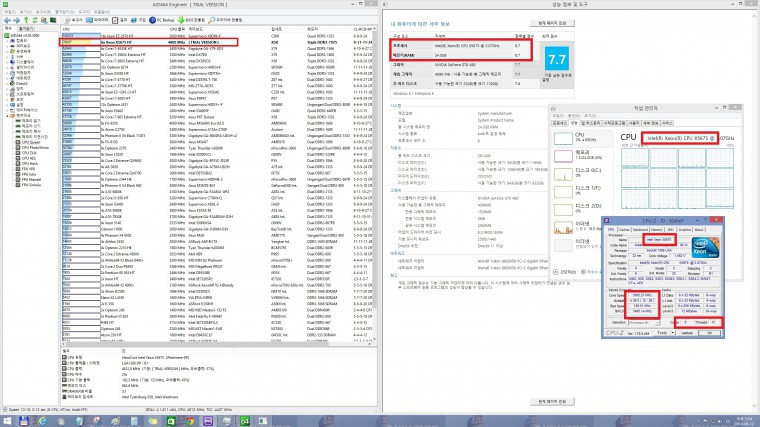Switch to Caches tab in CPU-Z
This screenshot has height=427, width=760.
click(624, 229)
